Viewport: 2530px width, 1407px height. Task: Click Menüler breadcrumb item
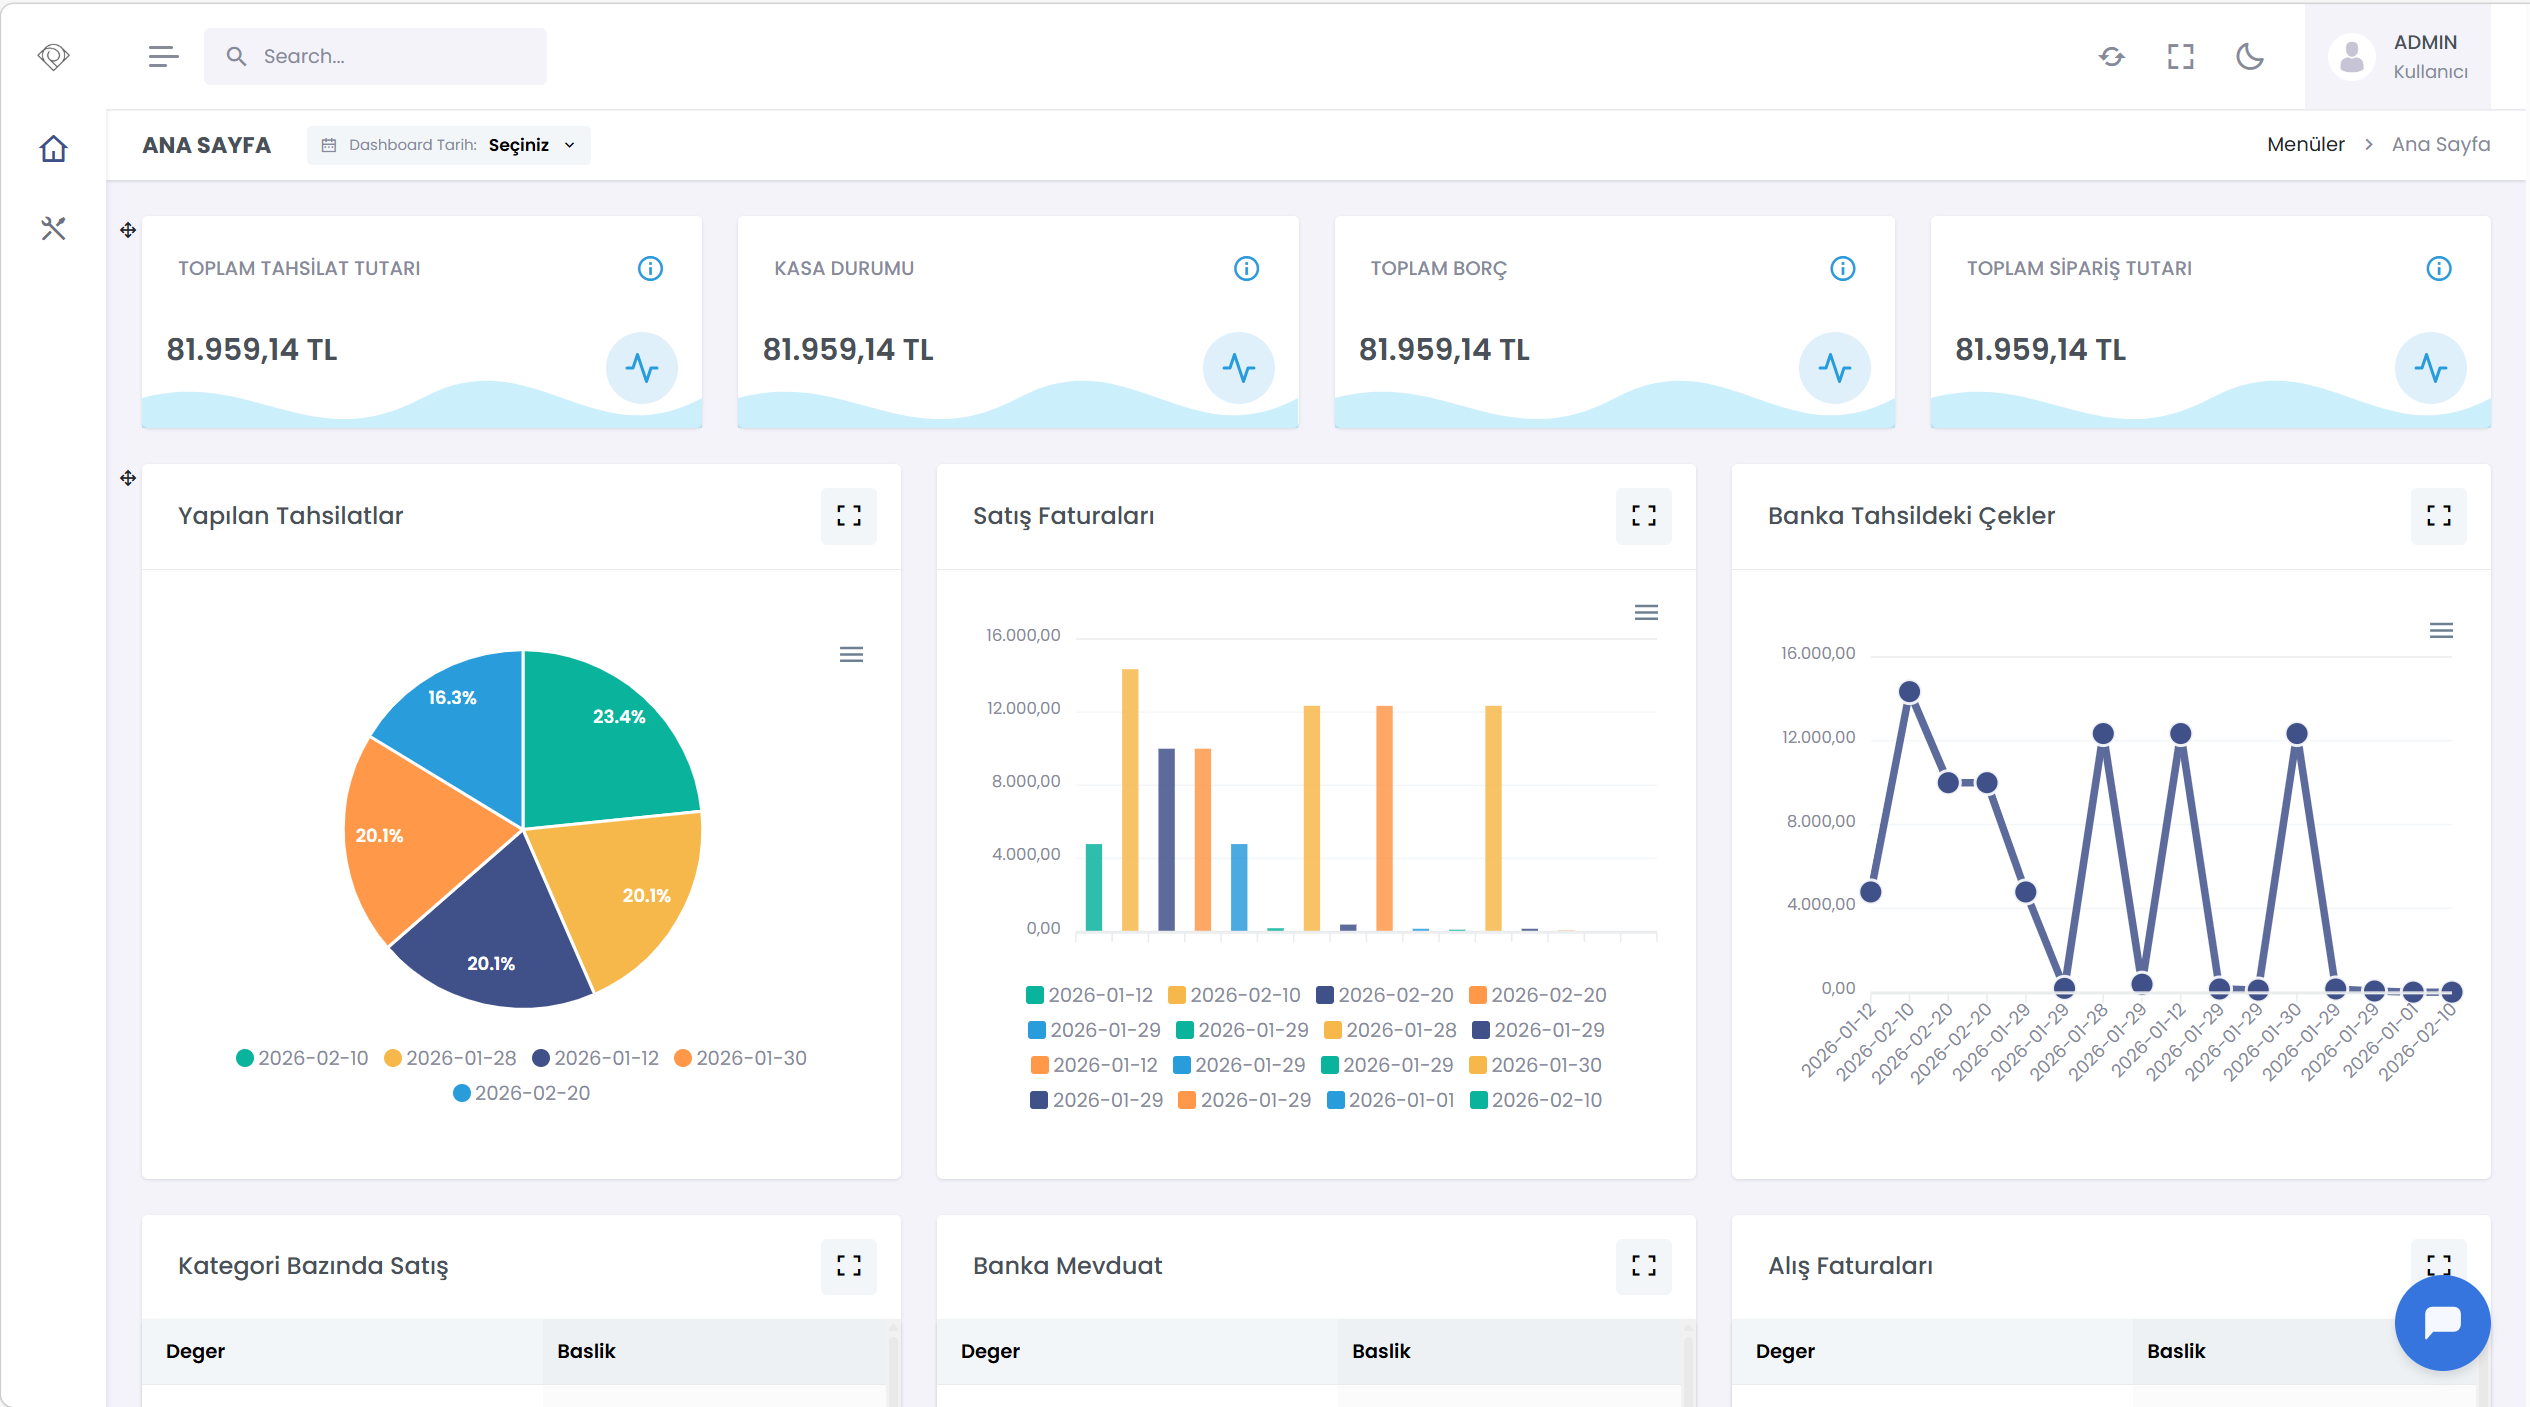point(2305,145)
